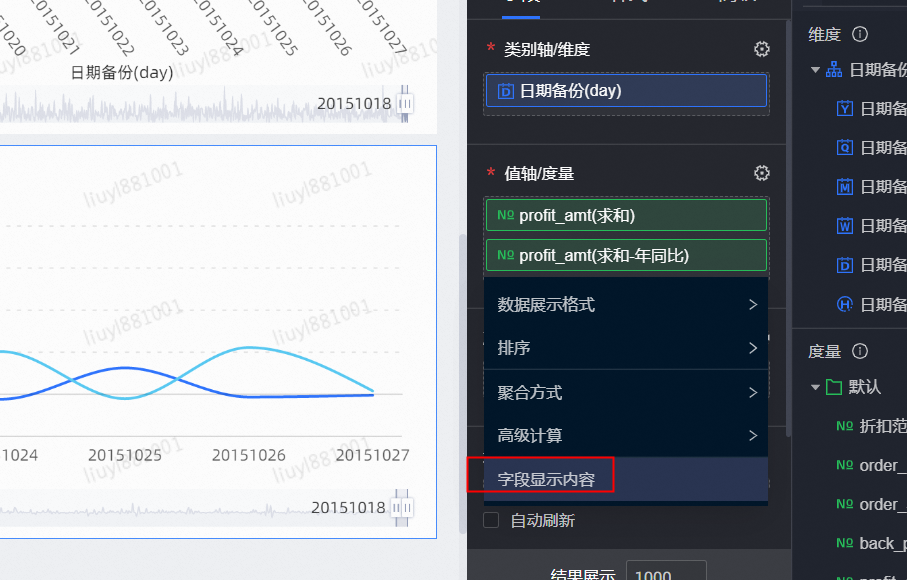The width and height of the screenshot is (907, 580).
Task: Click the profit_amt(求和-年同比) measure field
Action: (626, 256)
